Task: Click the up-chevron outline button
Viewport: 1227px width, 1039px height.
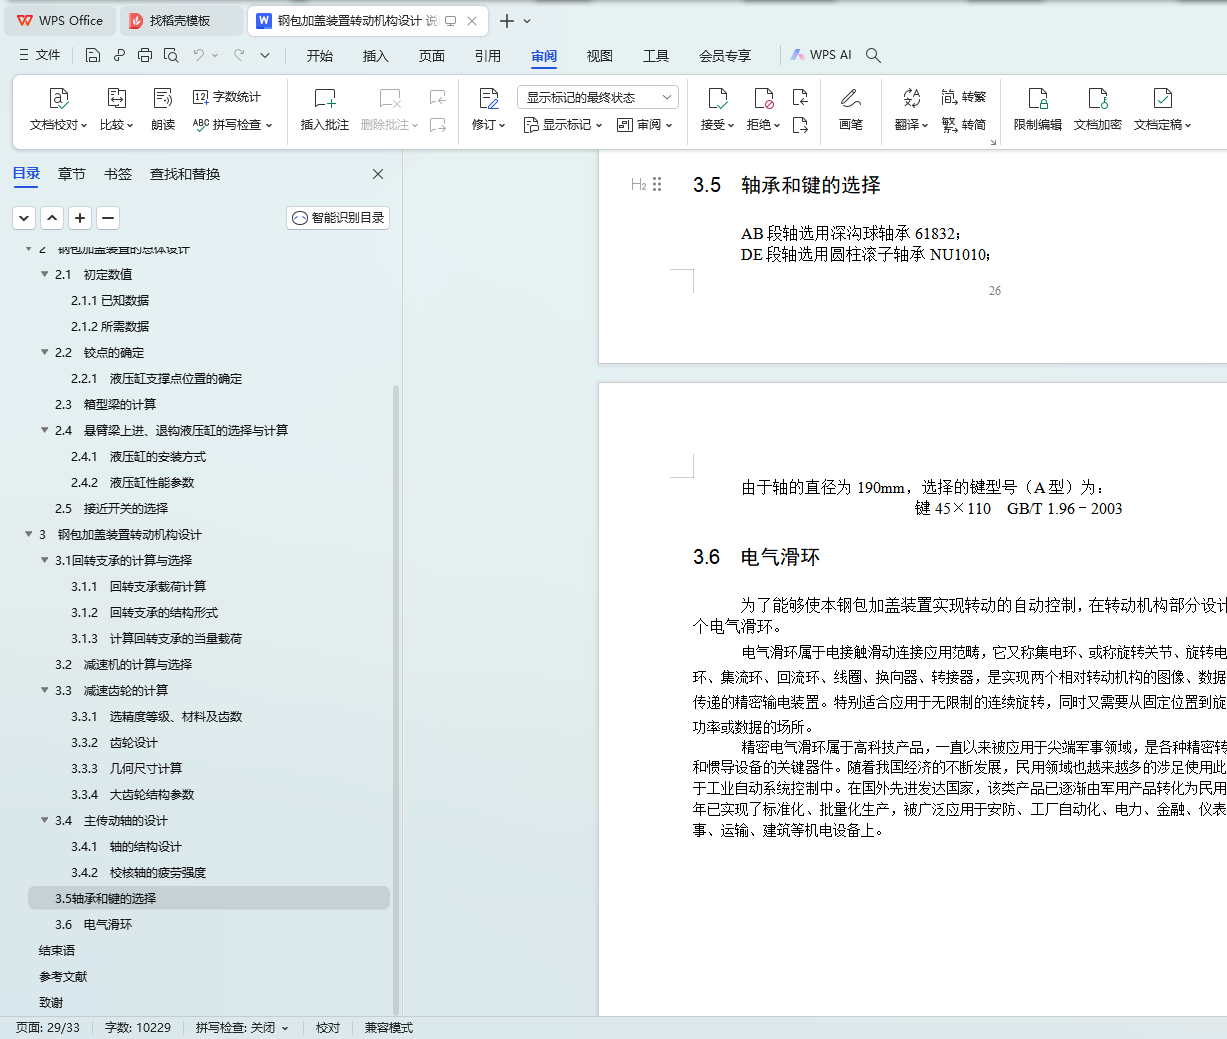Action: (x=53, y=218)
